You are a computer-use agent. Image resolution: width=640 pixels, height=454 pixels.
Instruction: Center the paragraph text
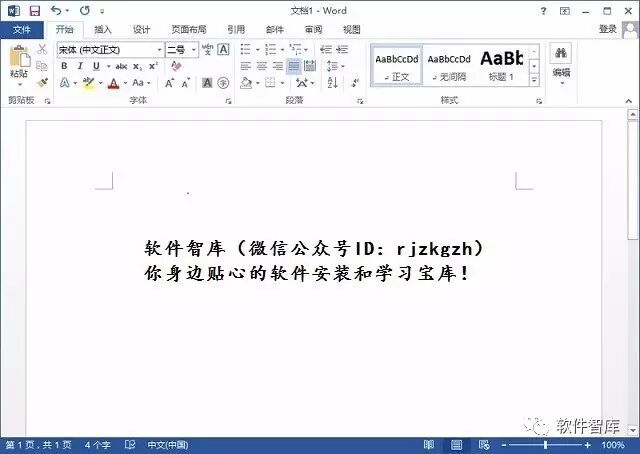(262, 66)
